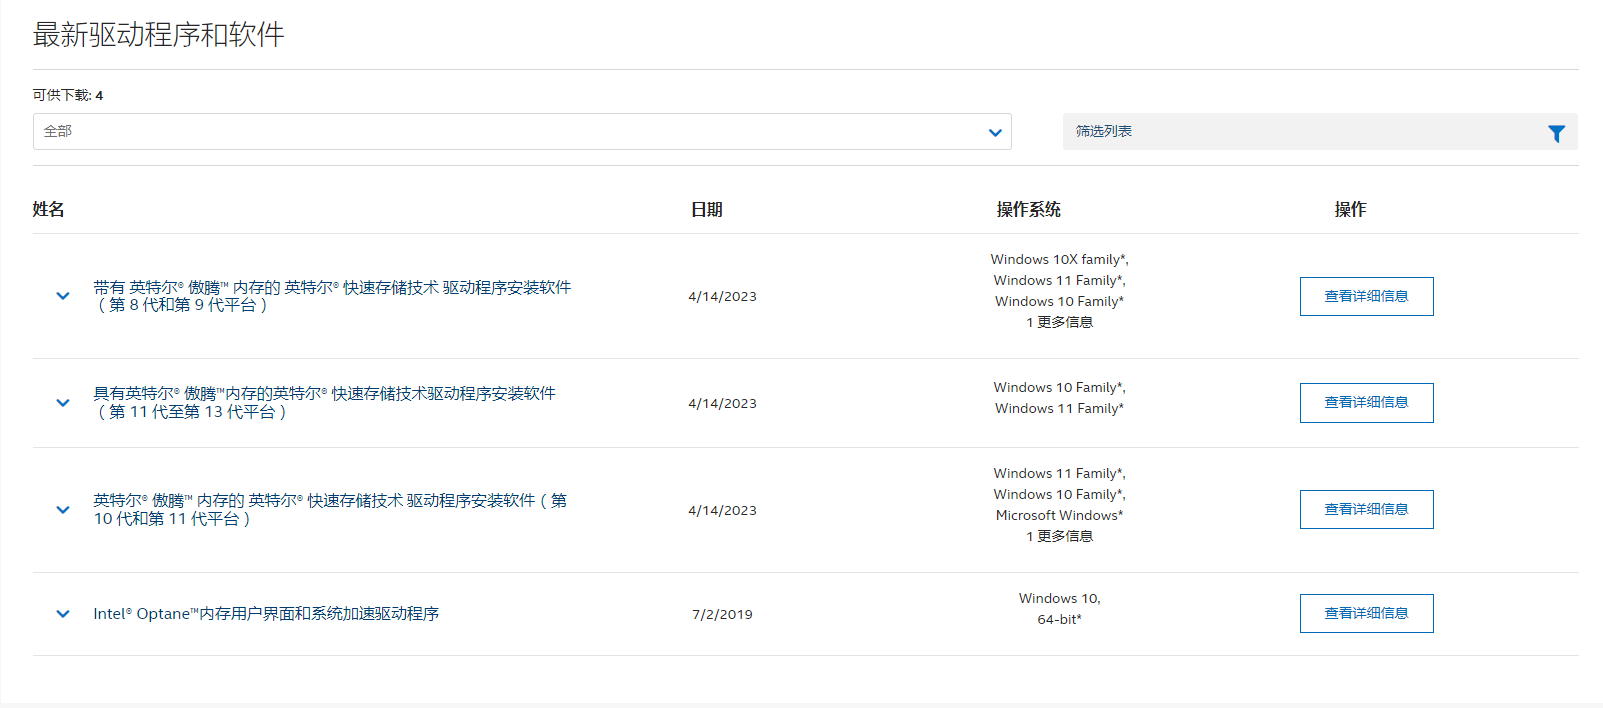The image size is (1603, 708).
Task: Click into the 筛选列表 filter field
Action: (x=1320, y=132)
